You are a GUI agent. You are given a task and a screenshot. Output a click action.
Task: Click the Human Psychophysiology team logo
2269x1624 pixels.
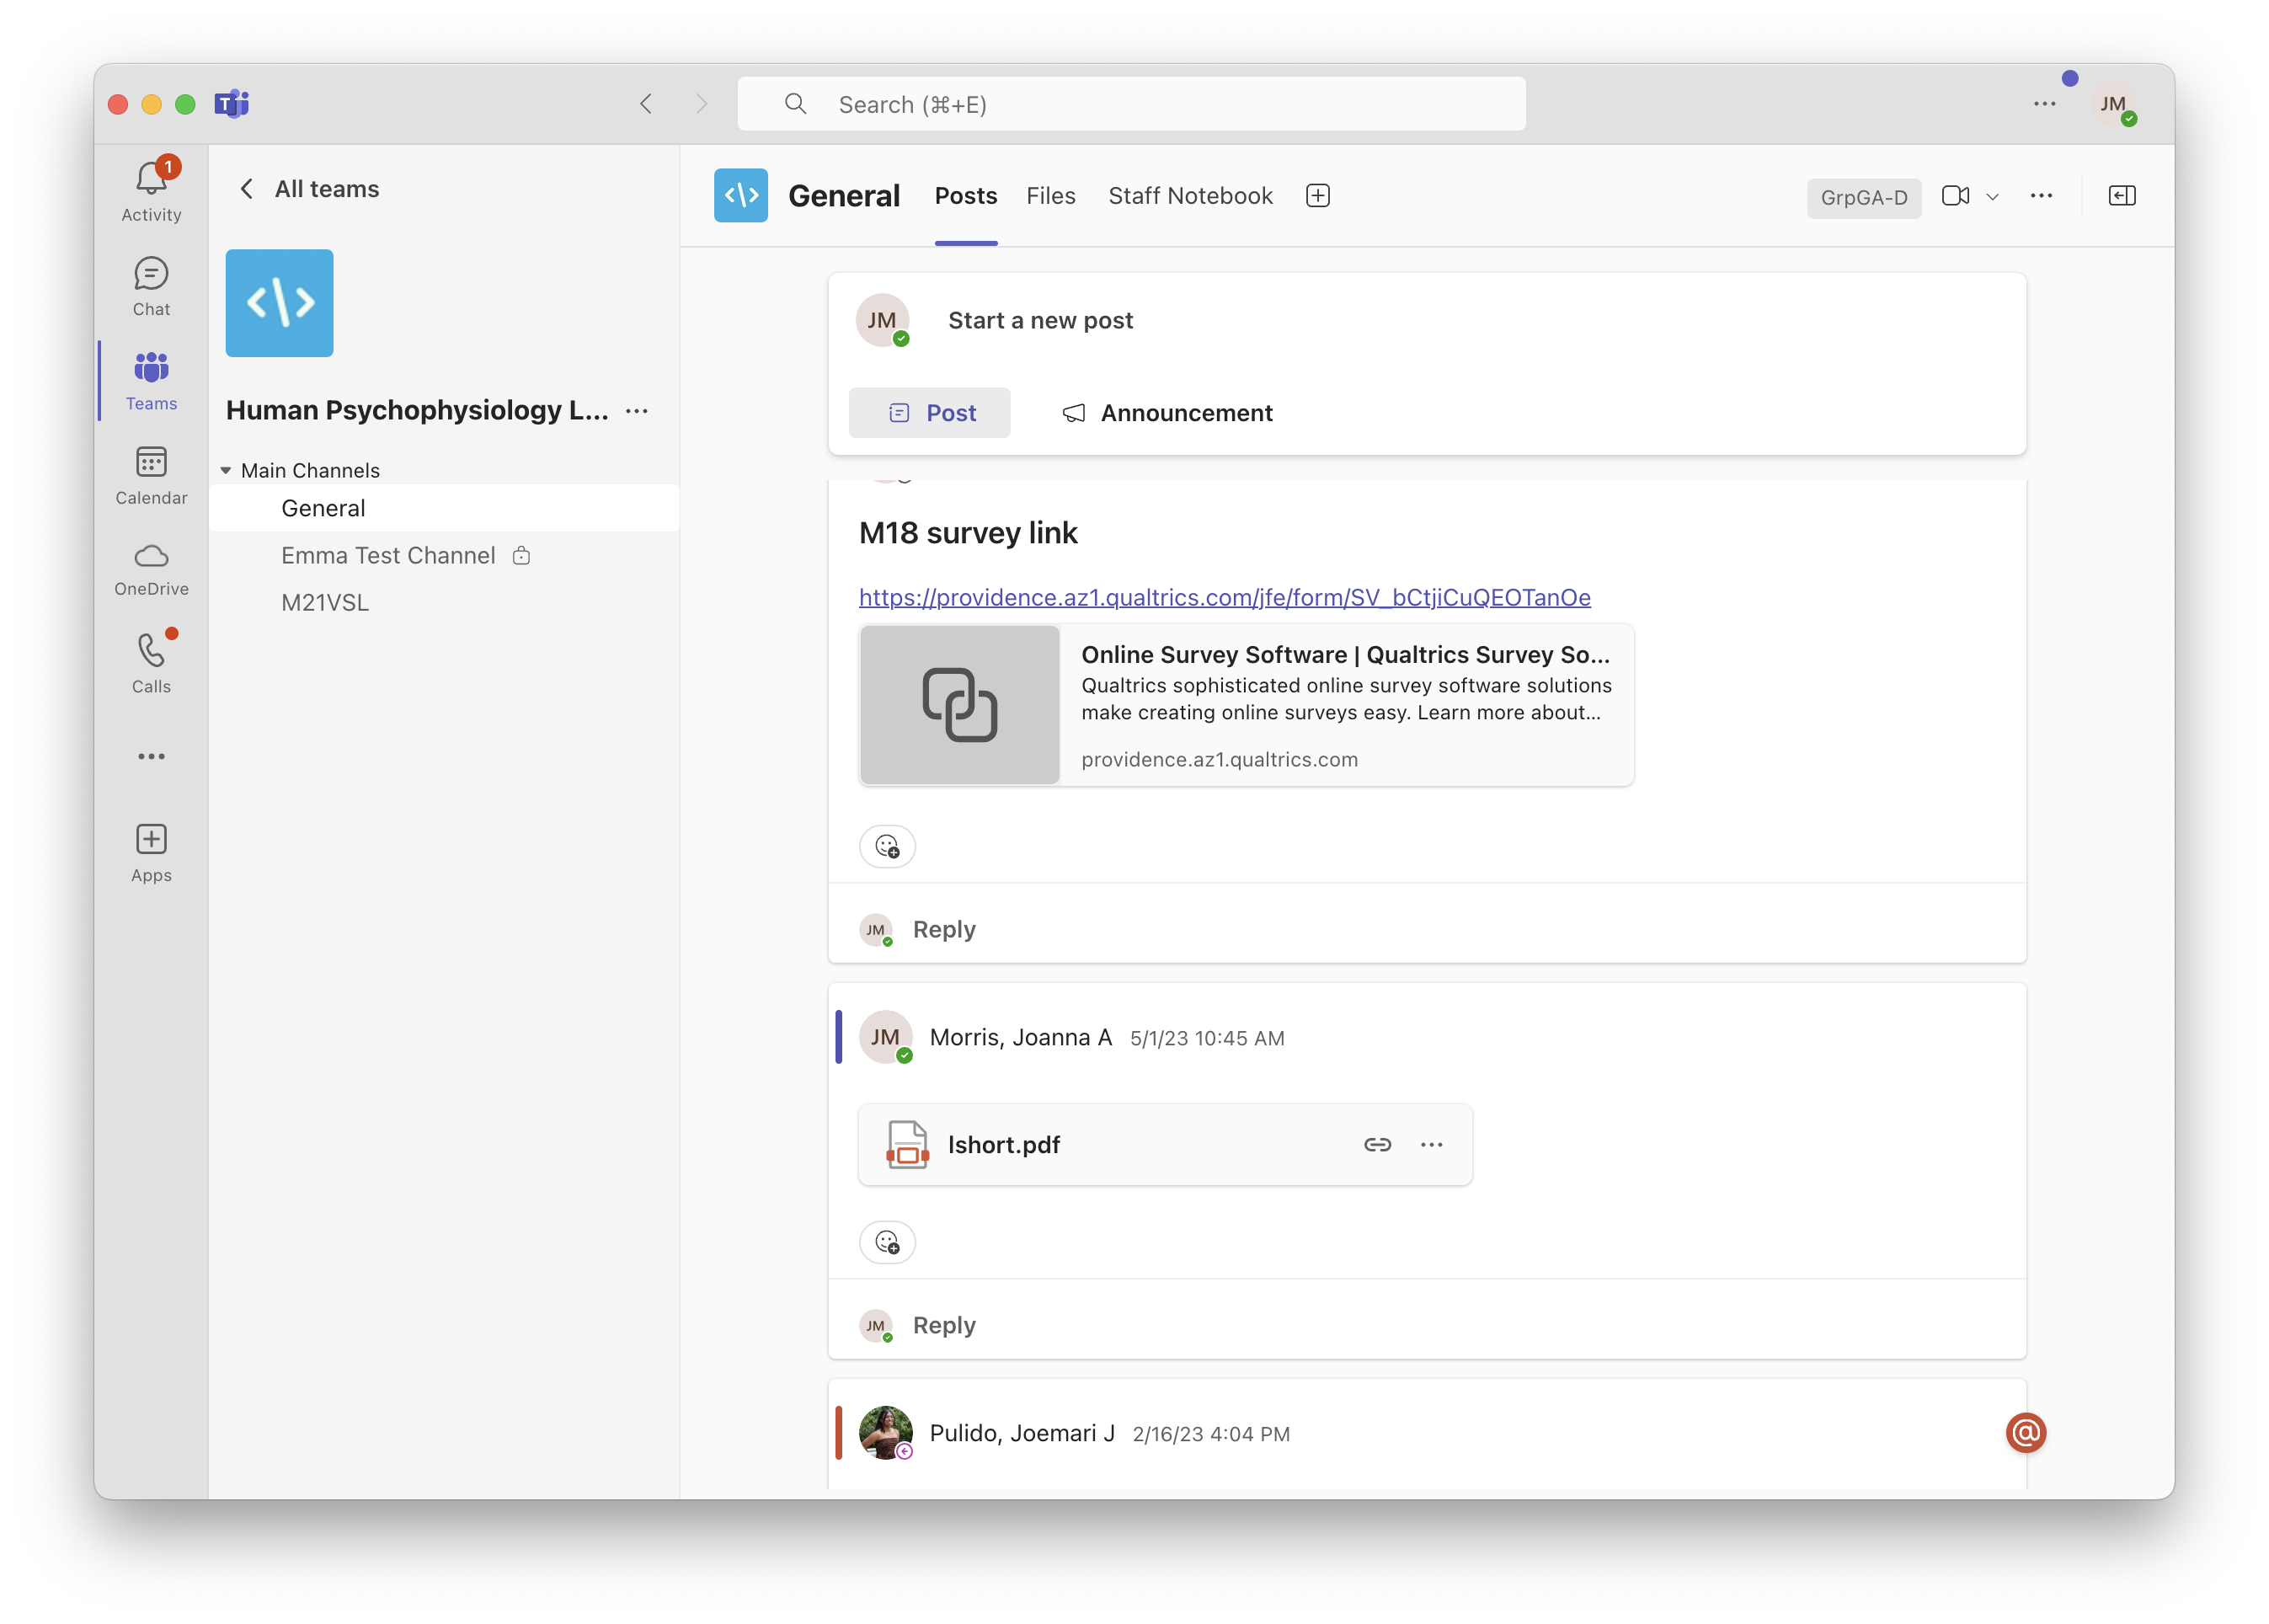tap(279, 303)
